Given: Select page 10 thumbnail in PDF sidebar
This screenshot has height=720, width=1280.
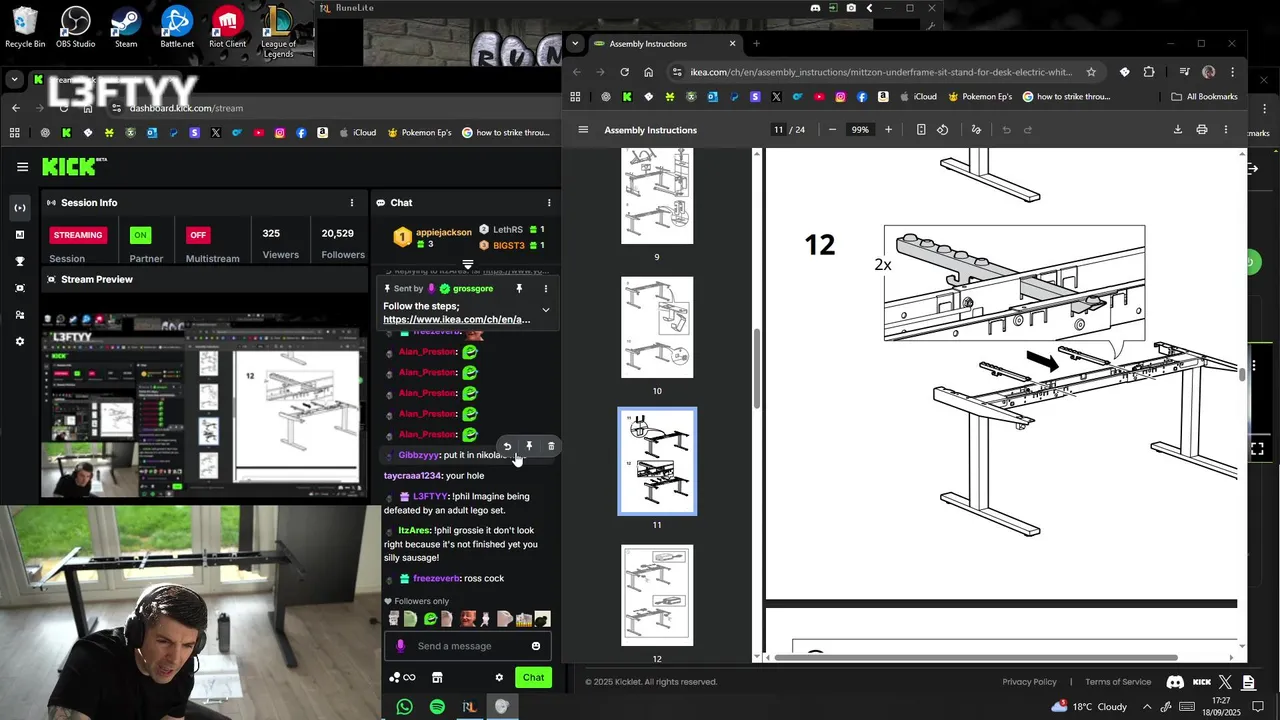Looking at the screenshot, I should pyautogui.click(x=657, y=328).
